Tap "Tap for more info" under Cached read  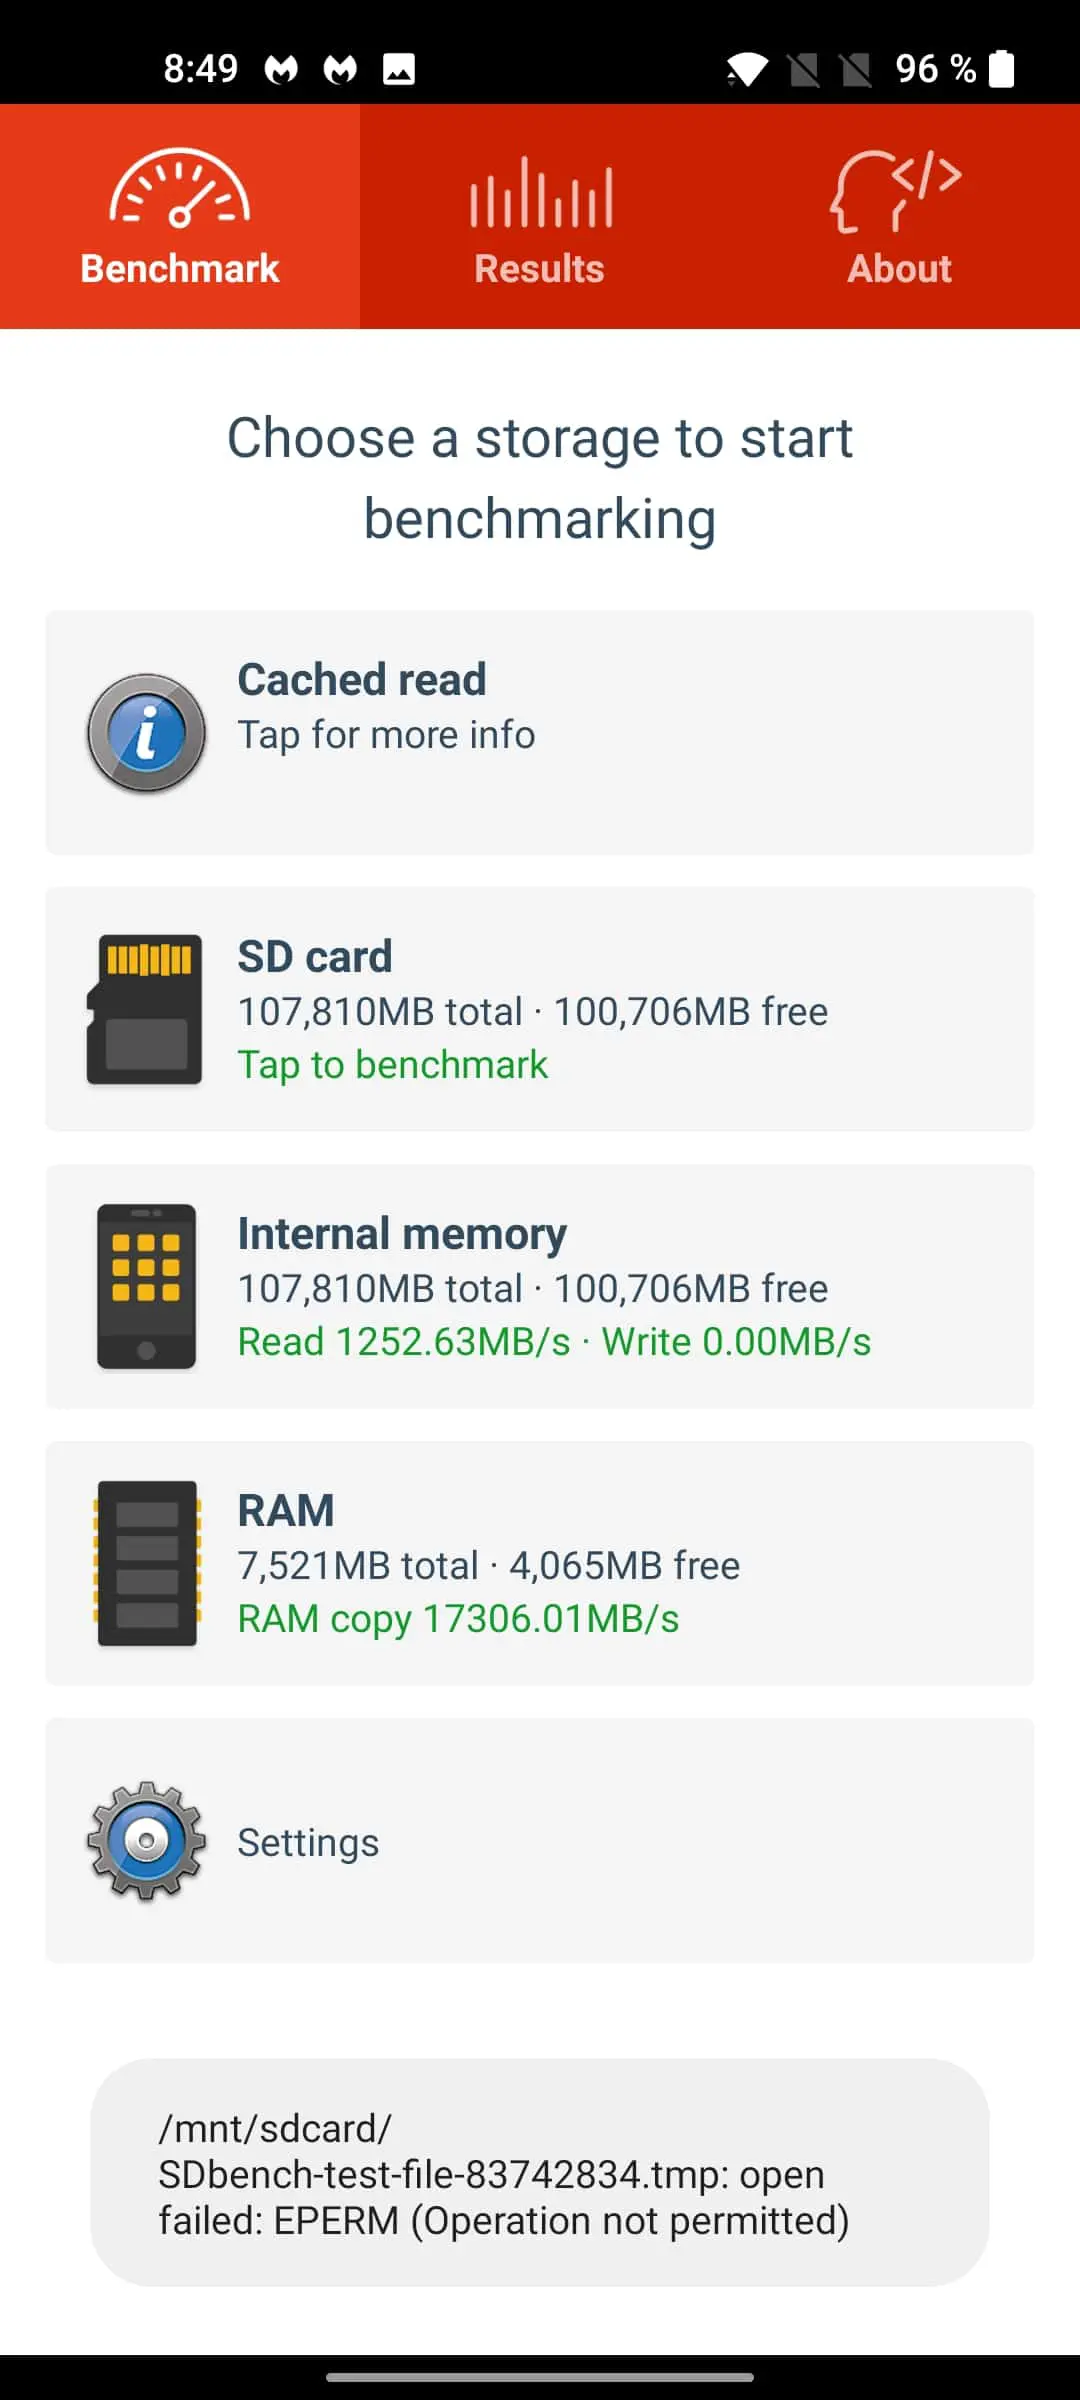click(x=386, y=735)
